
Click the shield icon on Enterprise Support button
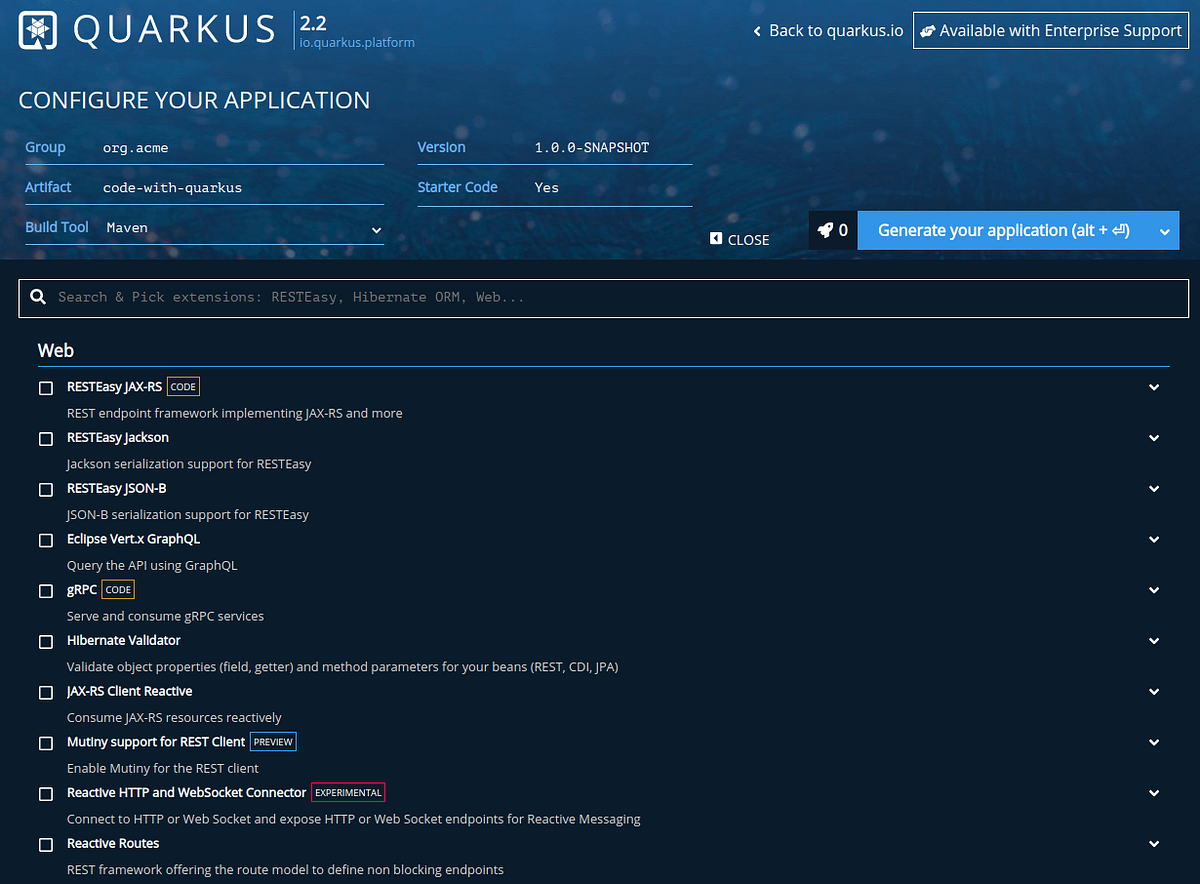928,30
